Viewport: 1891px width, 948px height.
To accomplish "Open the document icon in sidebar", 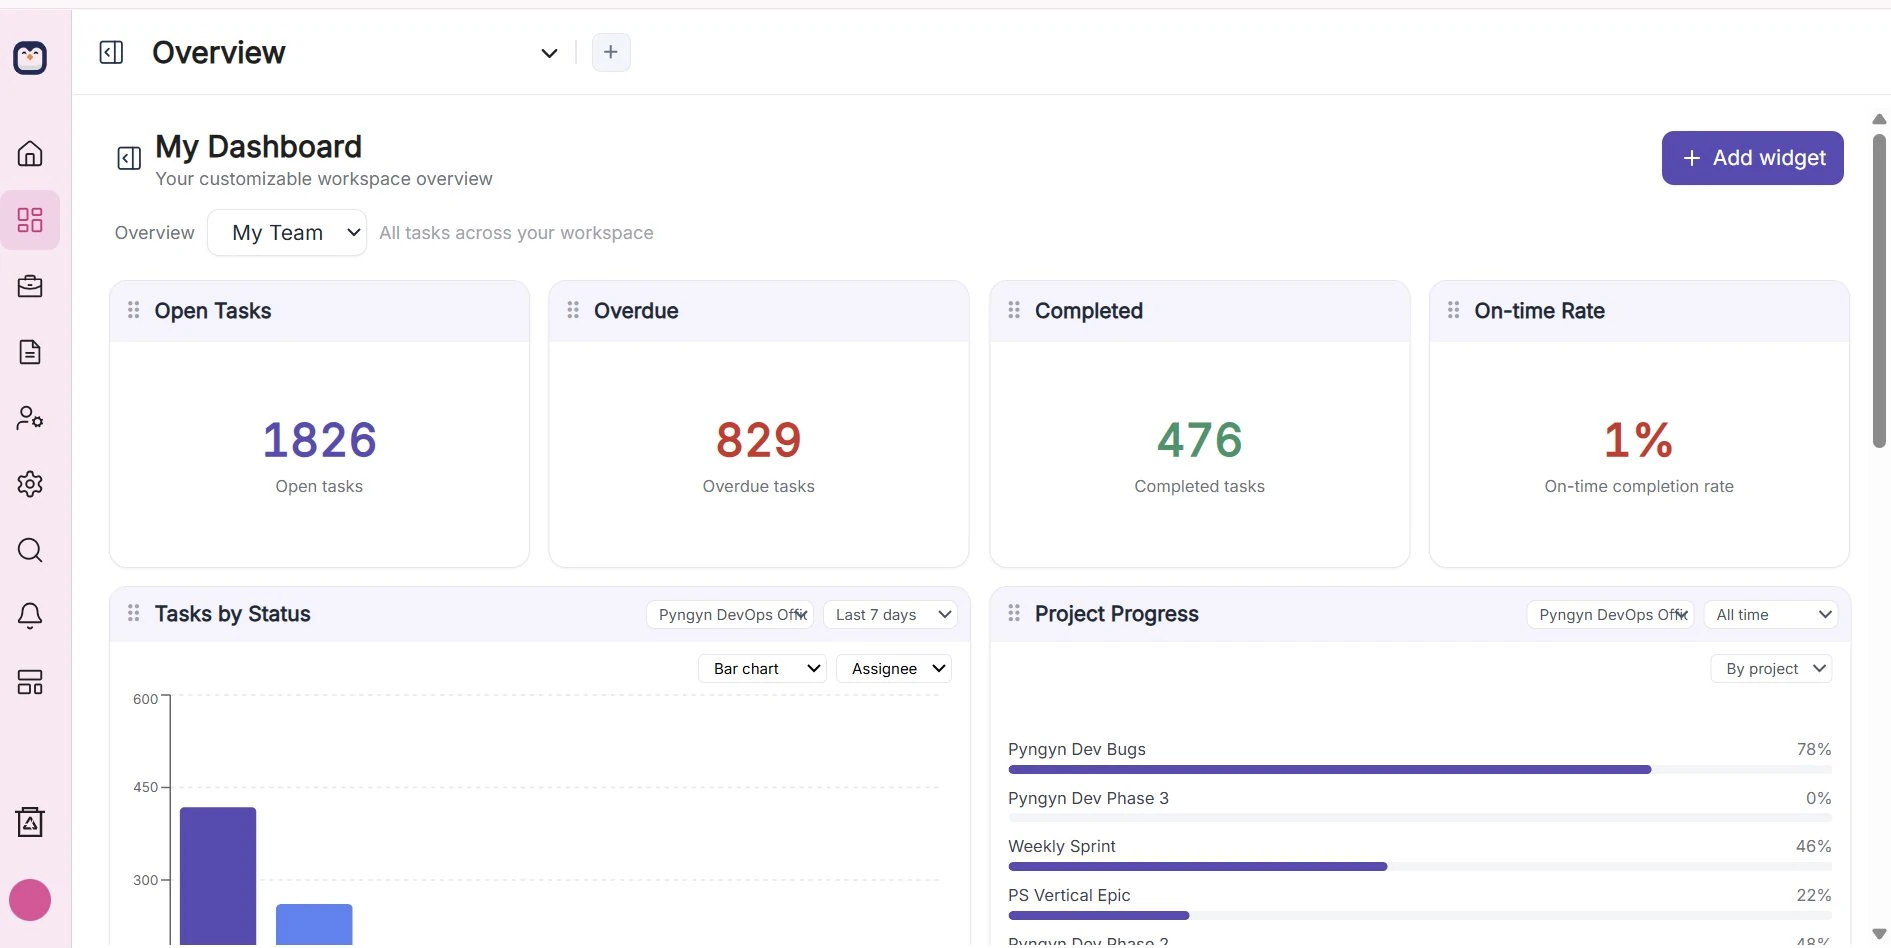I will [x=30, y=352].
